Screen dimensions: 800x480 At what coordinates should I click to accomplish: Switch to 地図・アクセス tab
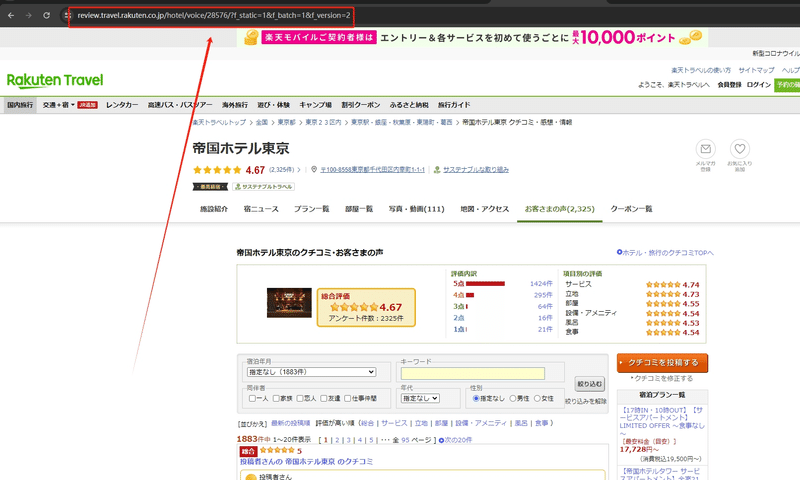[485, 209]
